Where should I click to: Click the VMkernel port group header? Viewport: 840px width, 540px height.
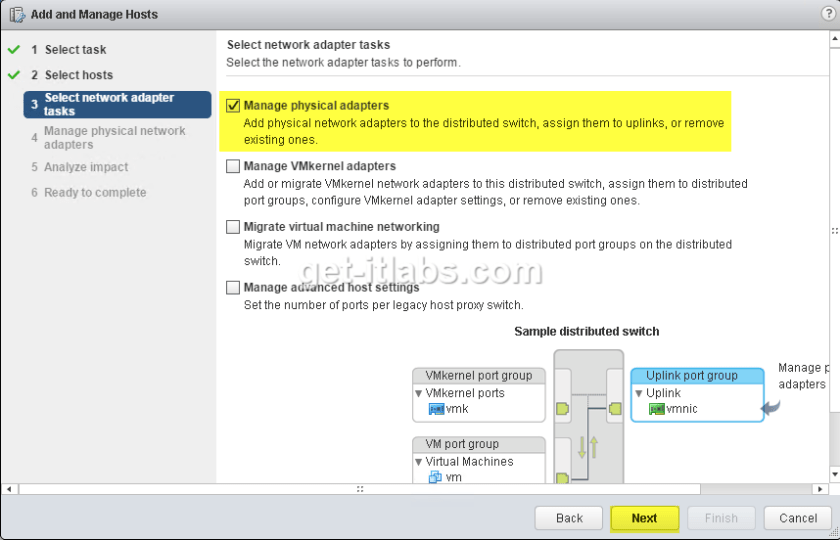coord(479,376)
